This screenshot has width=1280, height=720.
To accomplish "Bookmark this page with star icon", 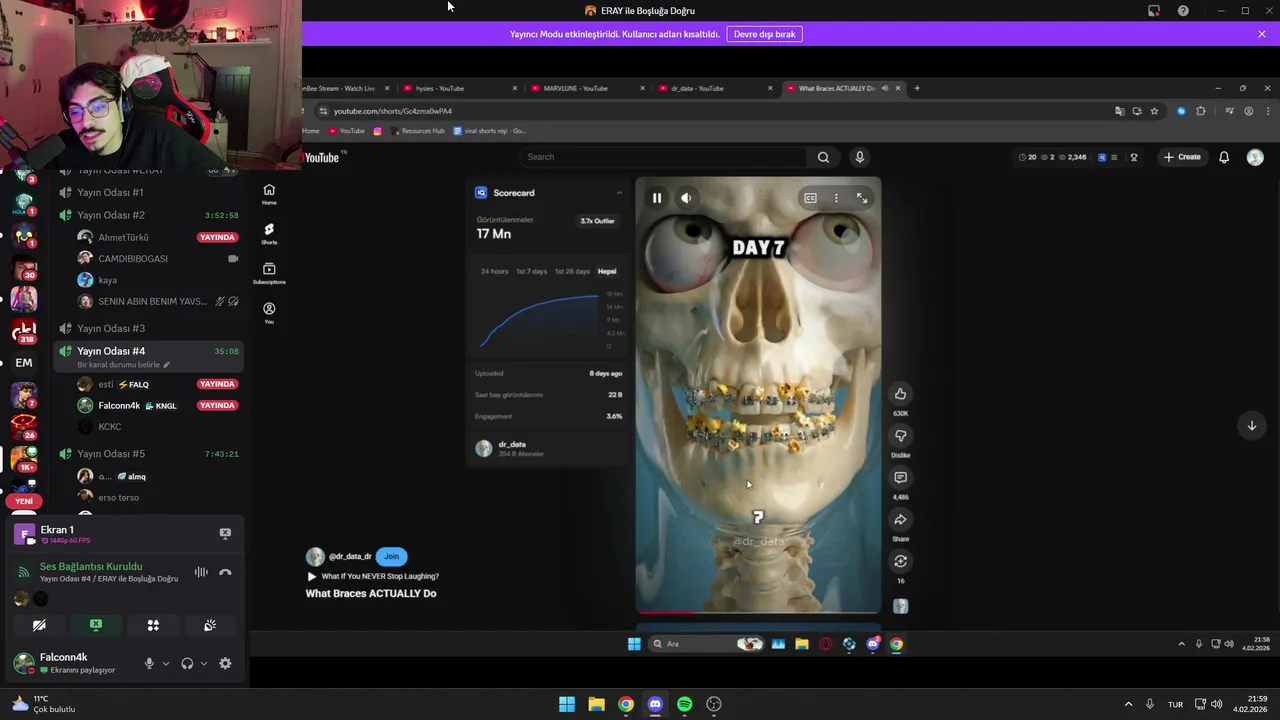I will 1154,111.
